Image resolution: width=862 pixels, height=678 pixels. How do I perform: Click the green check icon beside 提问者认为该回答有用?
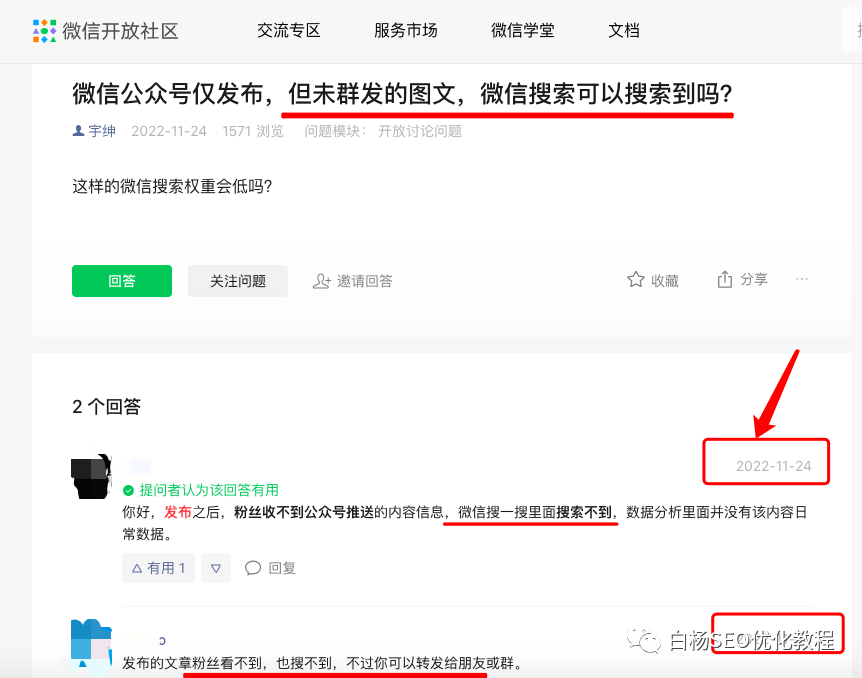coord(128,490)
